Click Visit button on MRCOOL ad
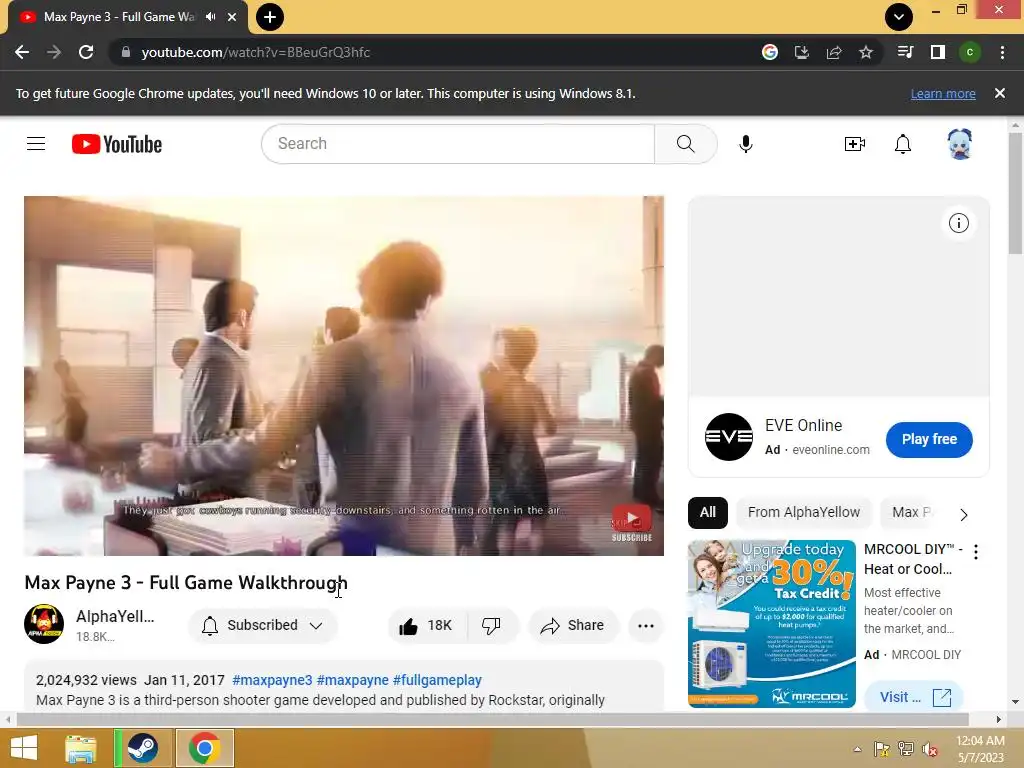 click(x=914, y=697)
